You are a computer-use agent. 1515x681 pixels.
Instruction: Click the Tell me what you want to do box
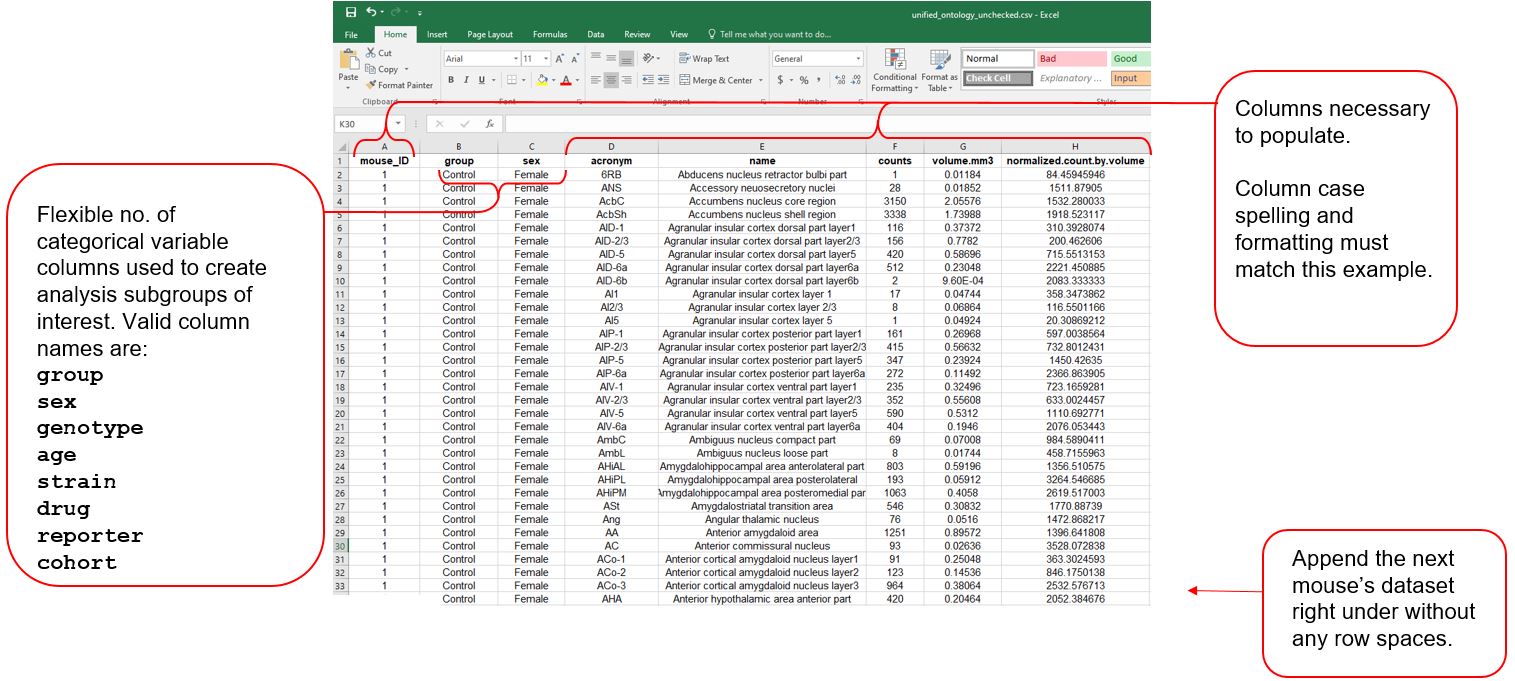[x=769, y=34]
